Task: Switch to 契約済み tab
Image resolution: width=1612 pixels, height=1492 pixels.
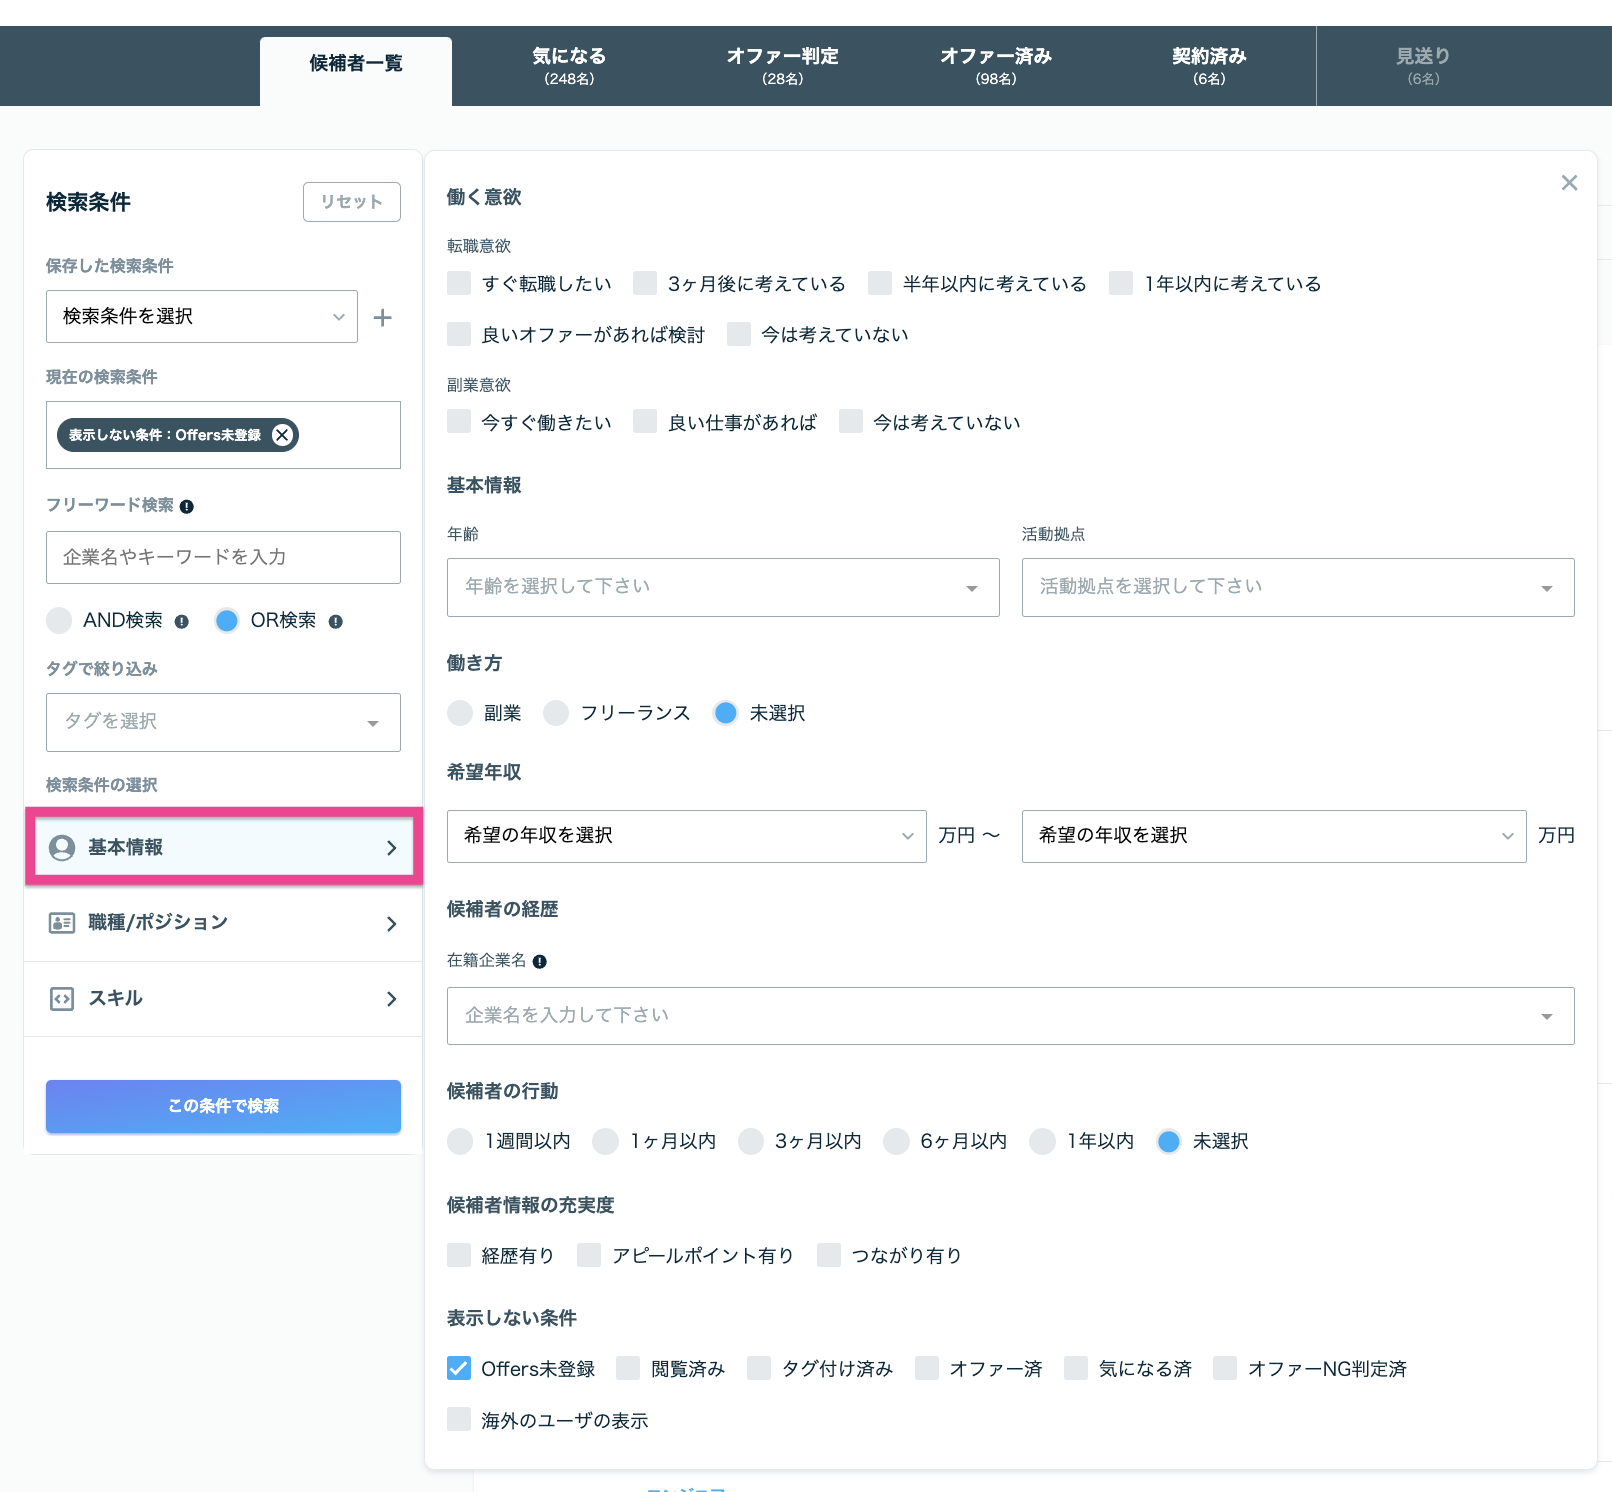Action: [1209, 66]
